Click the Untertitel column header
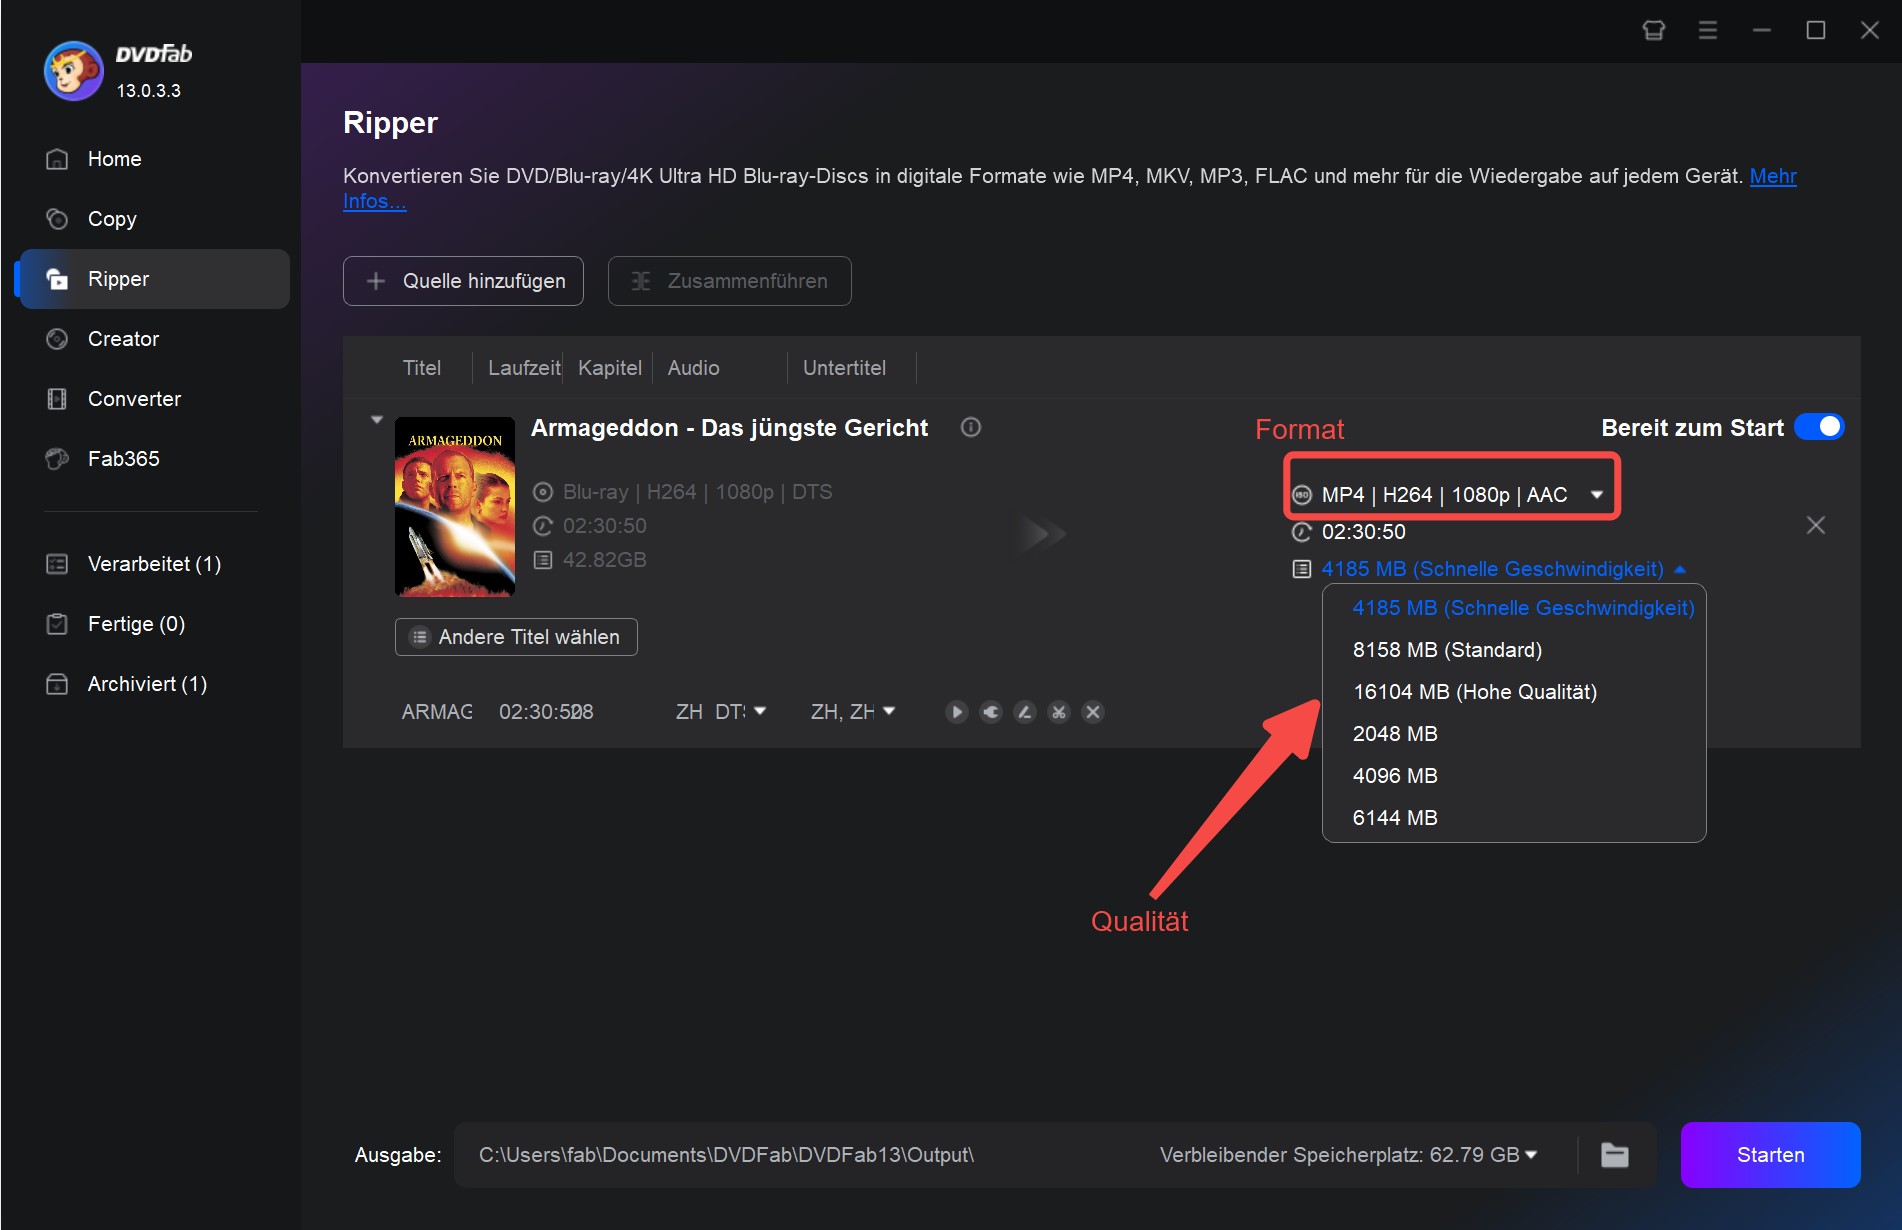 click(x=844, y=368)
